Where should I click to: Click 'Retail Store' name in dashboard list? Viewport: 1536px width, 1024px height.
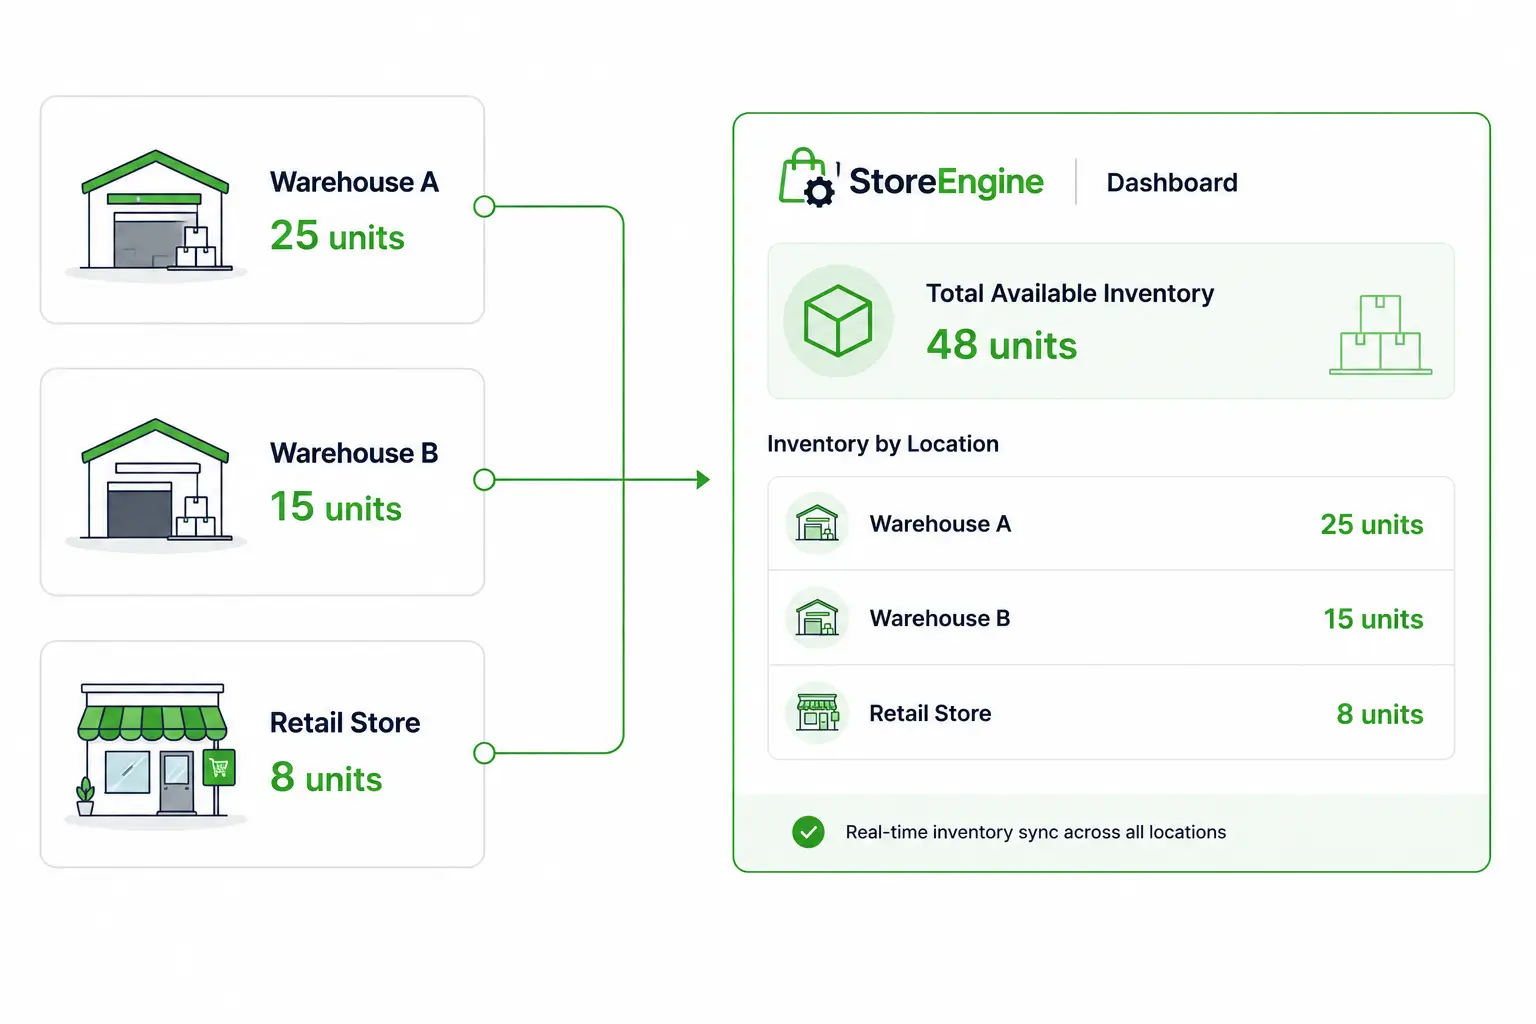930,714
